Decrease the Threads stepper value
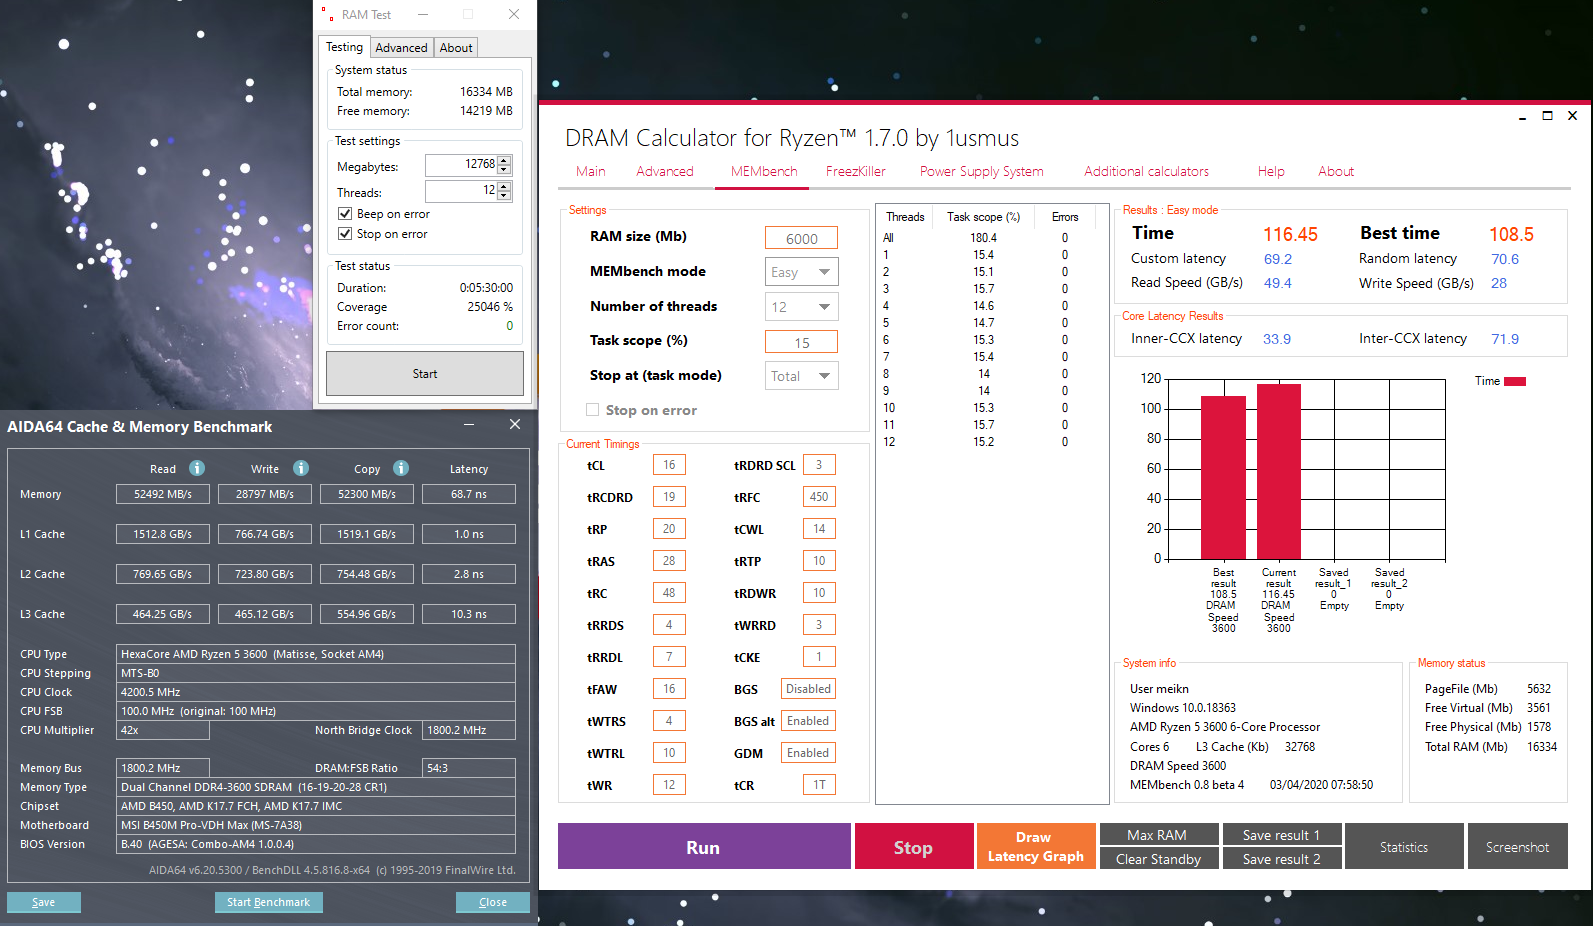 pos(504,195)
